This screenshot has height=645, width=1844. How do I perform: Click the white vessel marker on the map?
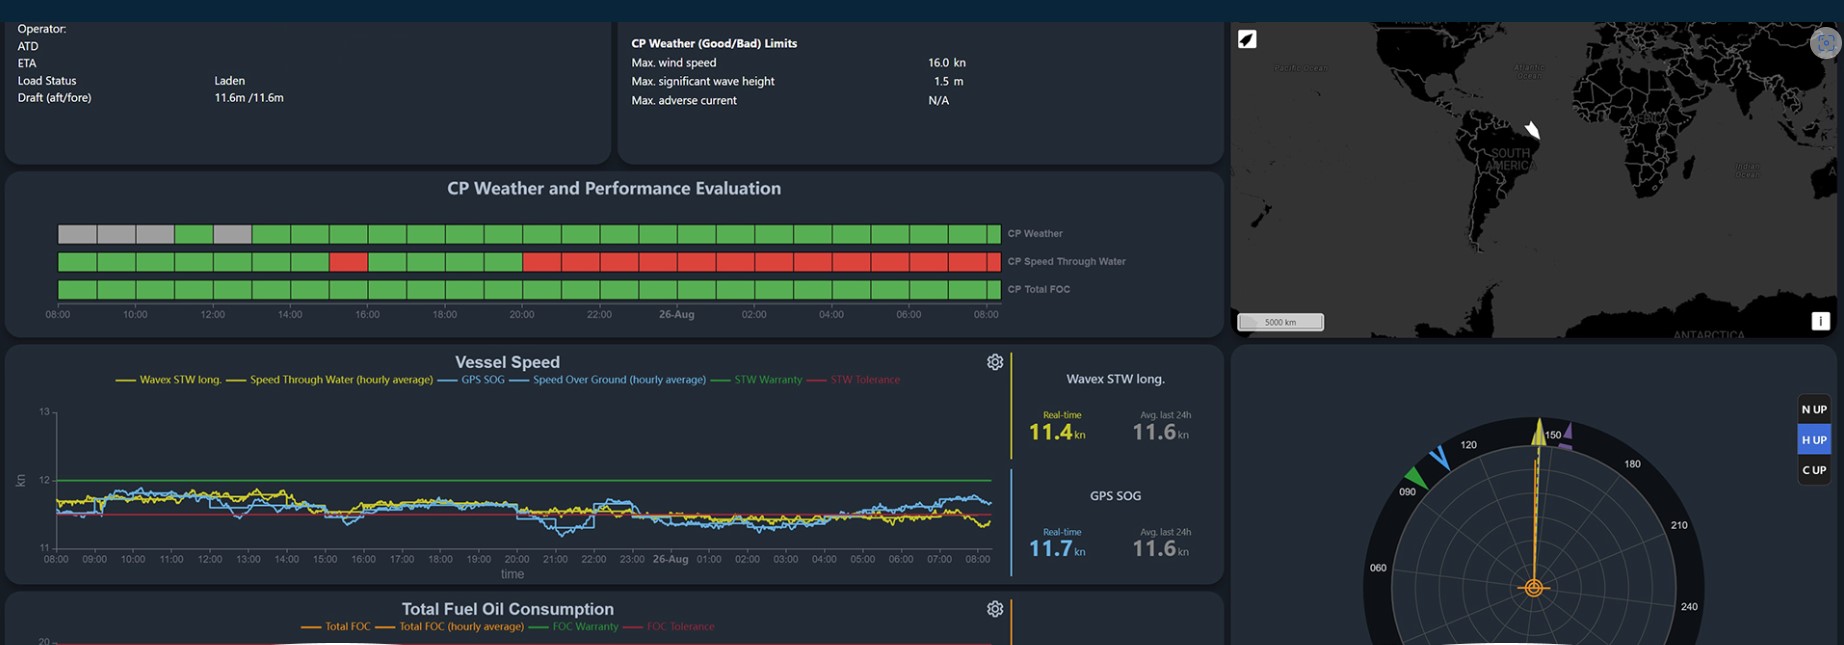coord(1532,129)
